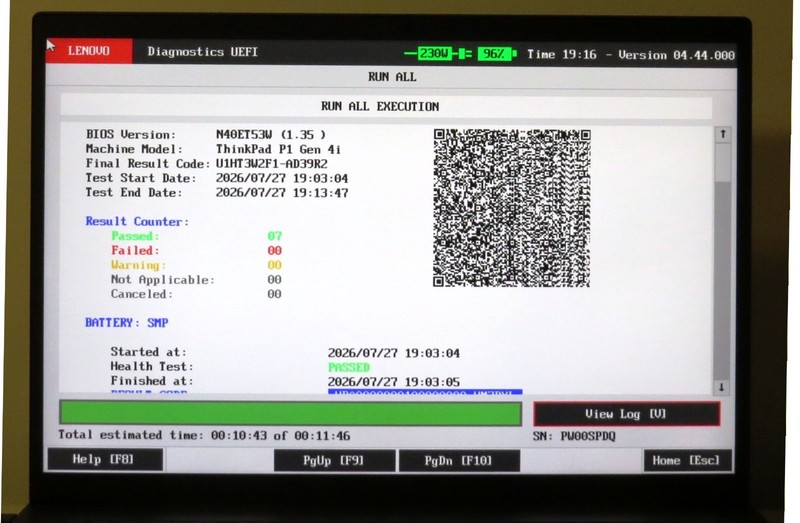This screenshot has width=800, height=523.
Task: Click the Result Counter heading
Action: pyautogui.click(x=137, y=221)
